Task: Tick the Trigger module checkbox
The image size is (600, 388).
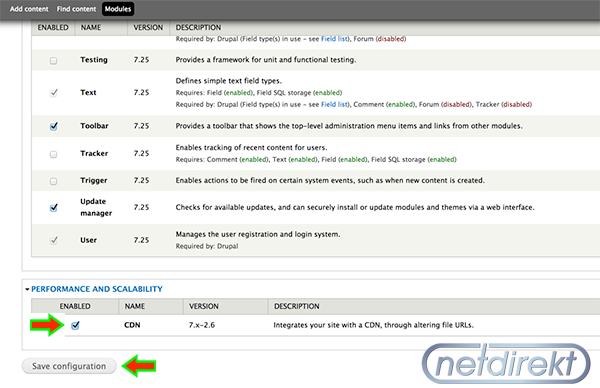Action: click(x=54, y=181)
